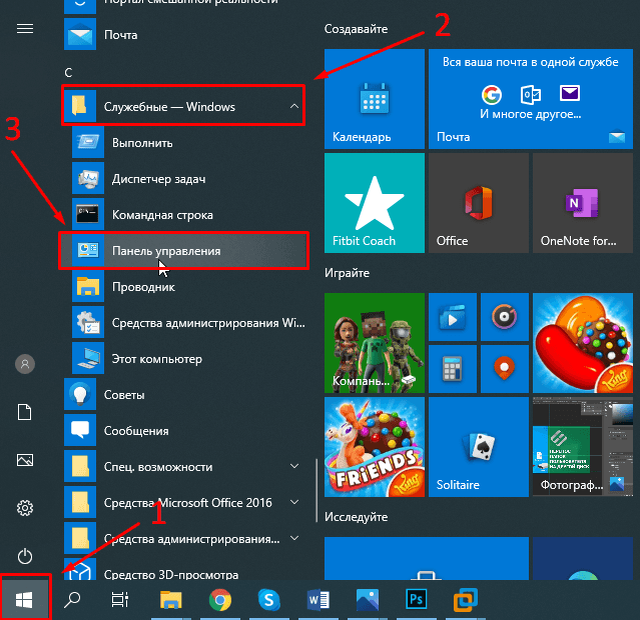Image resolution: width=640 pixels, height=620 pixels.
Task: Launch Photoshop from the taskbar
Action: pos(416,600)
